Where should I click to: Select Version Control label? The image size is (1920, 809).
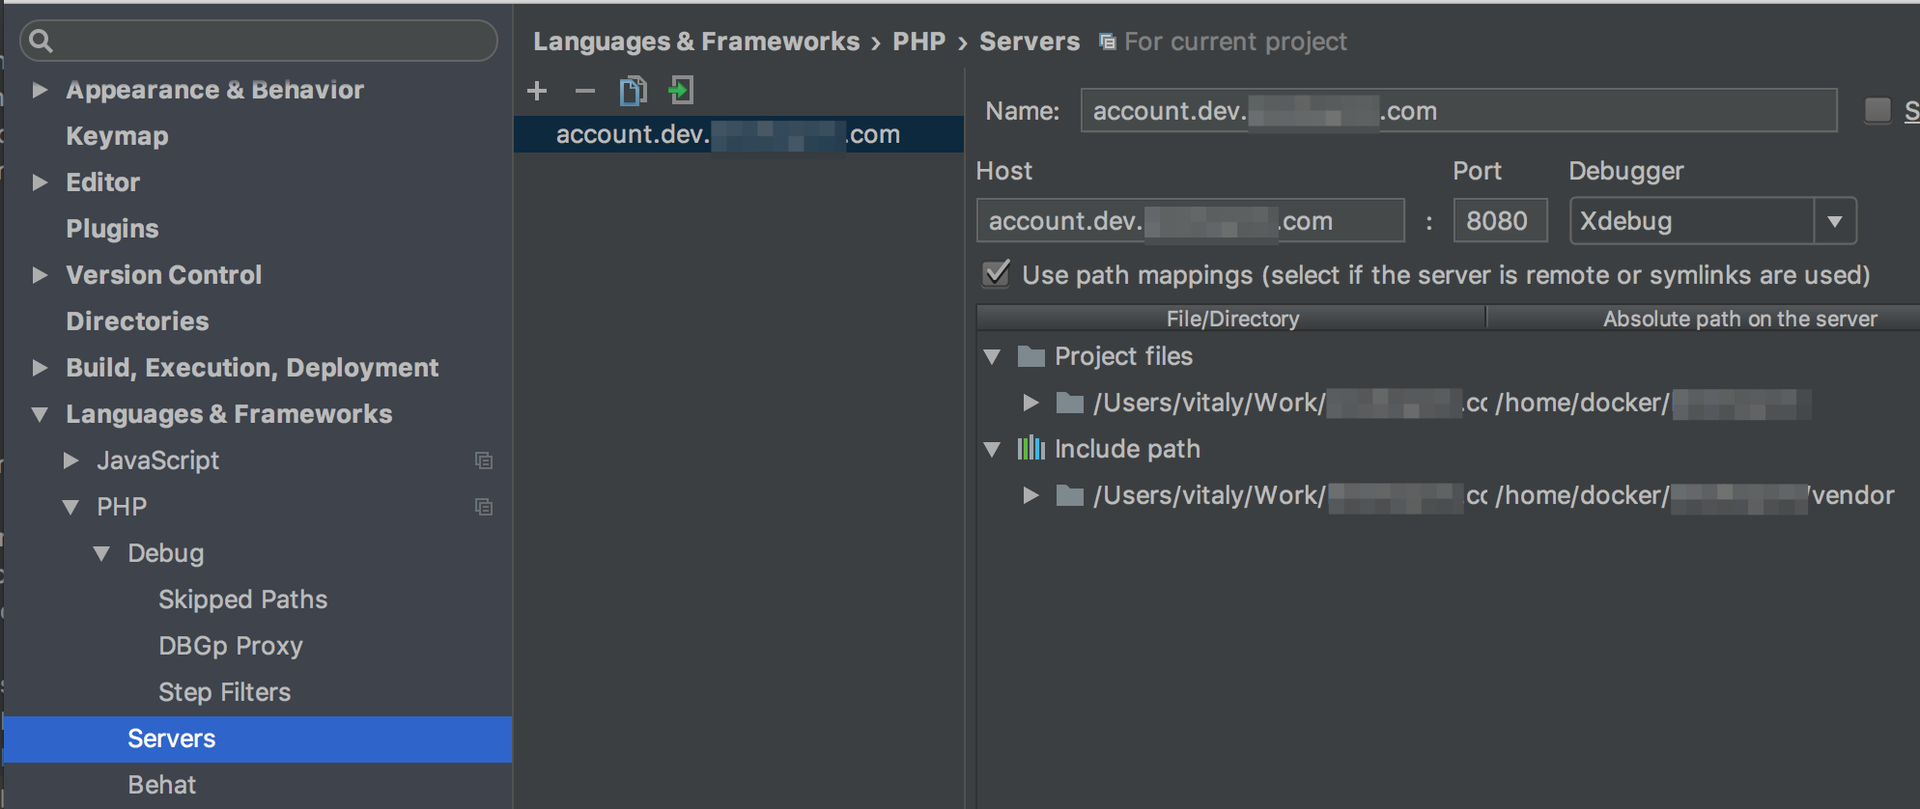click(x=164, y=275)
